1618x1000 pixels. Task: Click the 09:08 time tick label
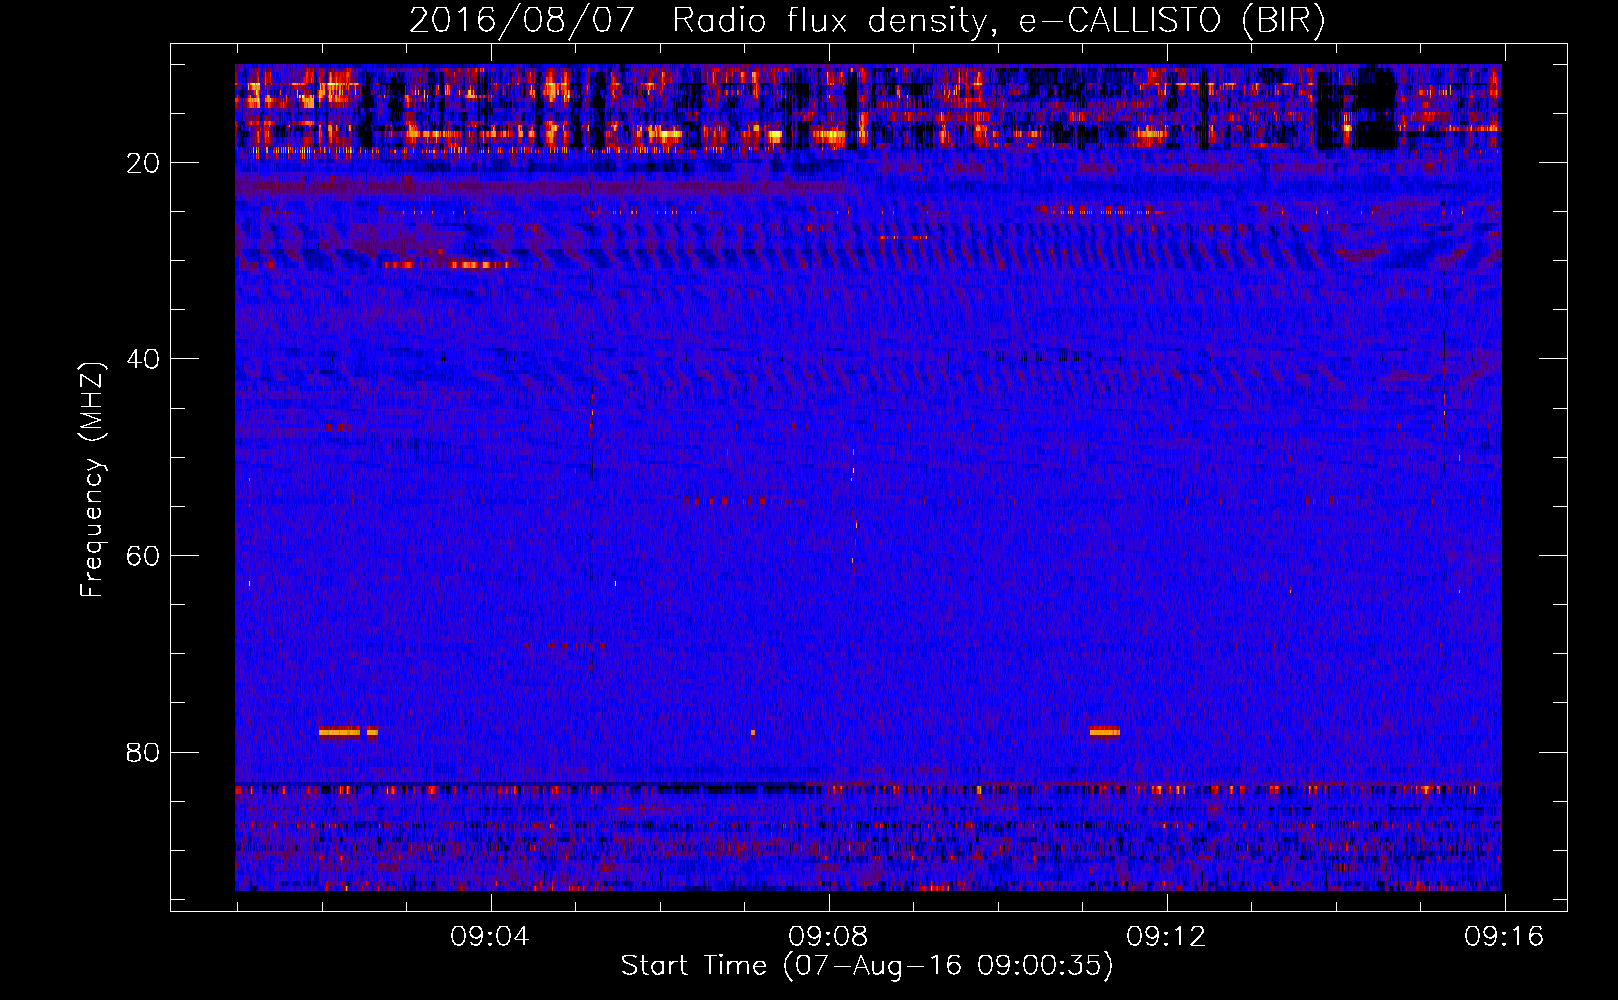[x=828, y=937]
